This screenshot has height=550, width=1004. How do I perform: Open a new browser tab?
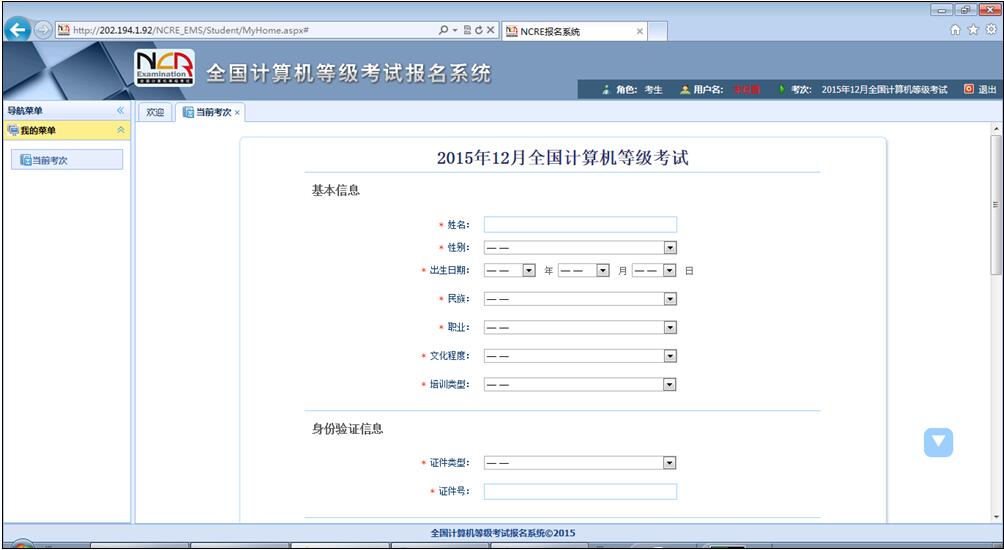pos(658,31)
